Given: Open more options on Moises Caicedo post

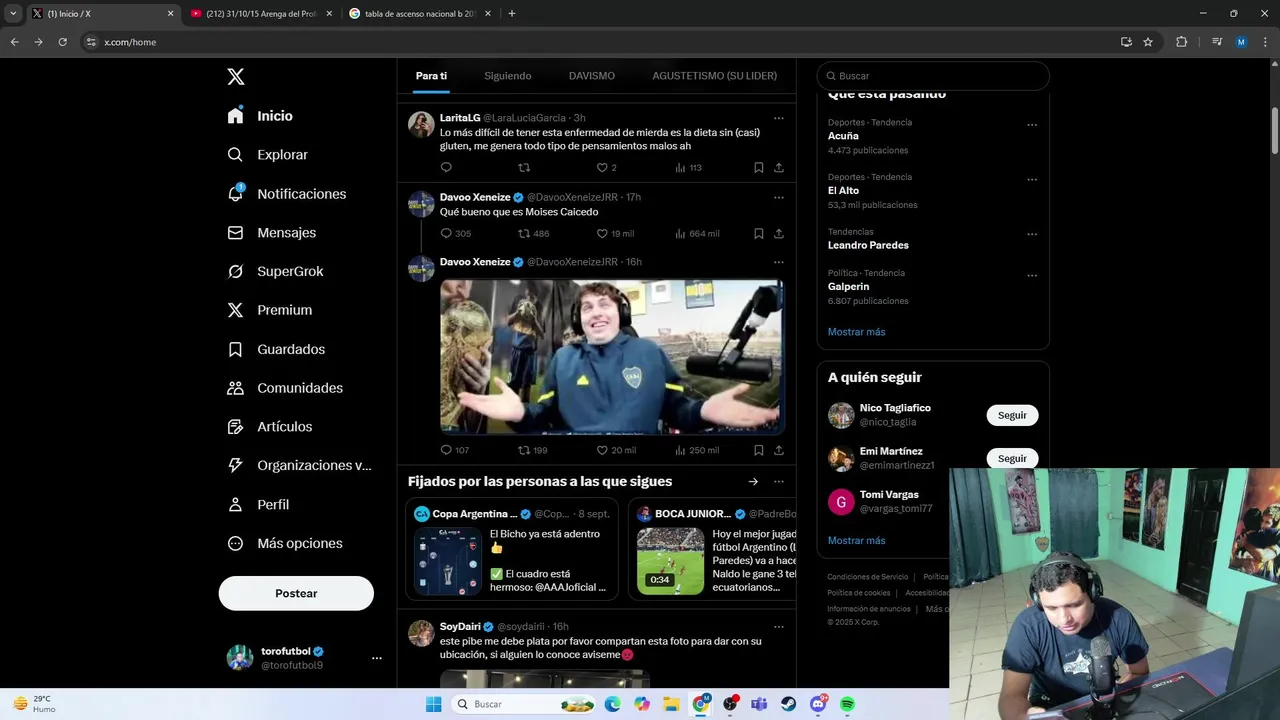Looking at the screenshot, I should click(x=779, y=197).
